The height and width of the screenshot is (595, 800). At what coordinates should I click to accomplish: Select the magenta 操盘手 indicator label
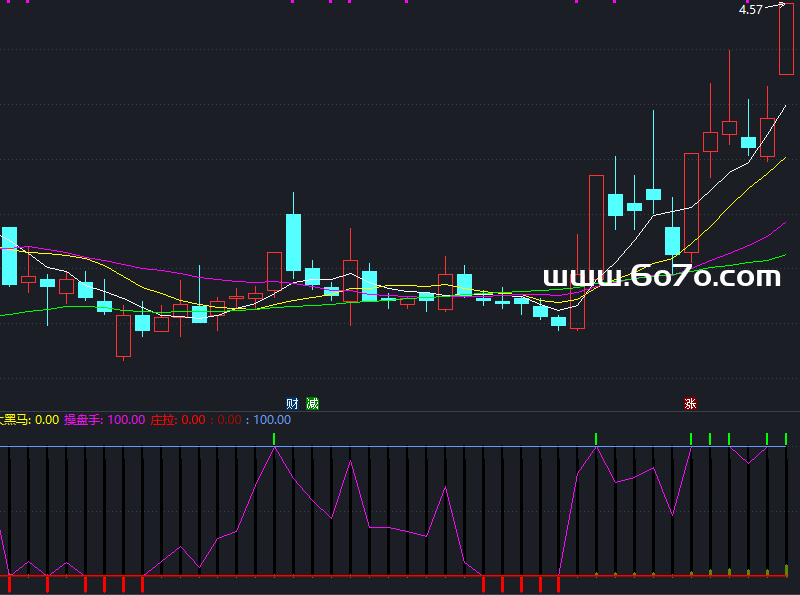pyautogui.click(x=104, y=420)
